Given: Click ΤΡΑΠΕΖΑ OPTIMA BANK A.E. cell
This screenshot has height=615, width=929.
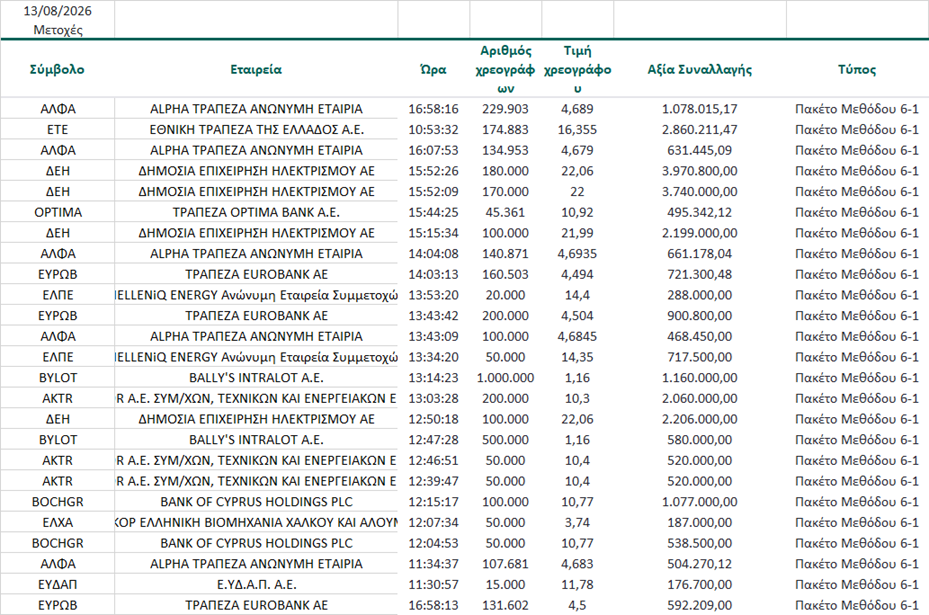Looking at the screenshot, I should click(x=256, y=213).
